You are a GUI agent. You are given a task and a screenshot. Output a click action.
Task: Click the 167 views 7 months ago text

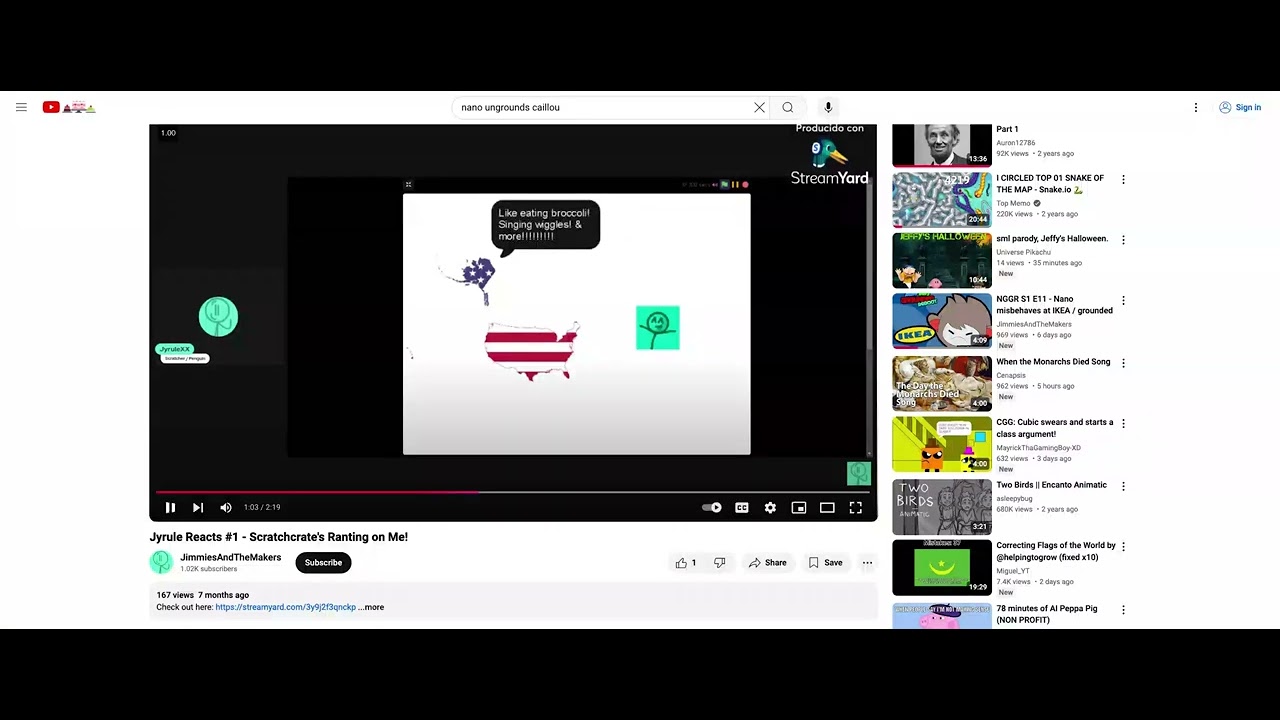tap(203, 595)
